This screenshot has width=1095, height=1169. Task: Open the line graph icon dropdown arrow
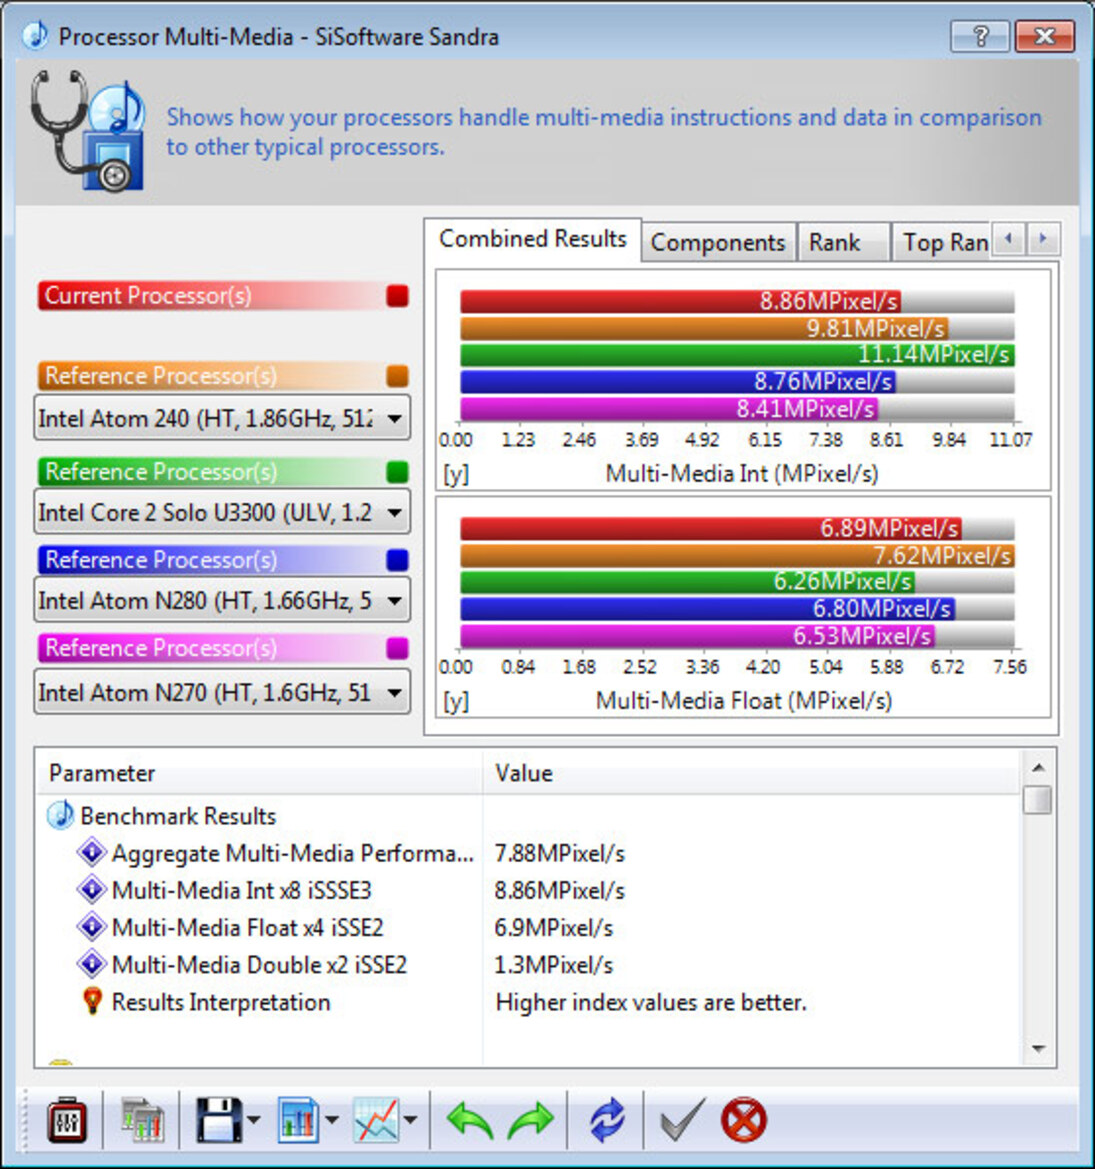[411, 1120]
